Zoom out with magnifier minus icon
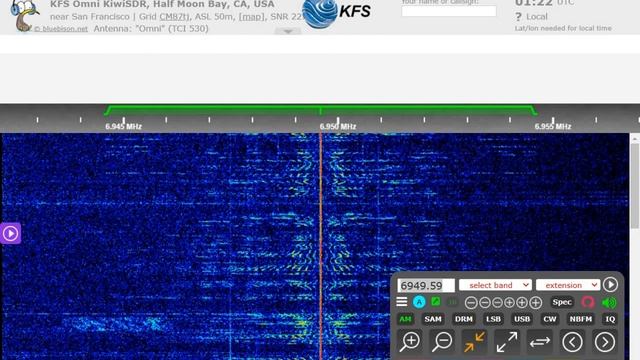Viewport: 640px width, 360px height. tap(442, 341)
